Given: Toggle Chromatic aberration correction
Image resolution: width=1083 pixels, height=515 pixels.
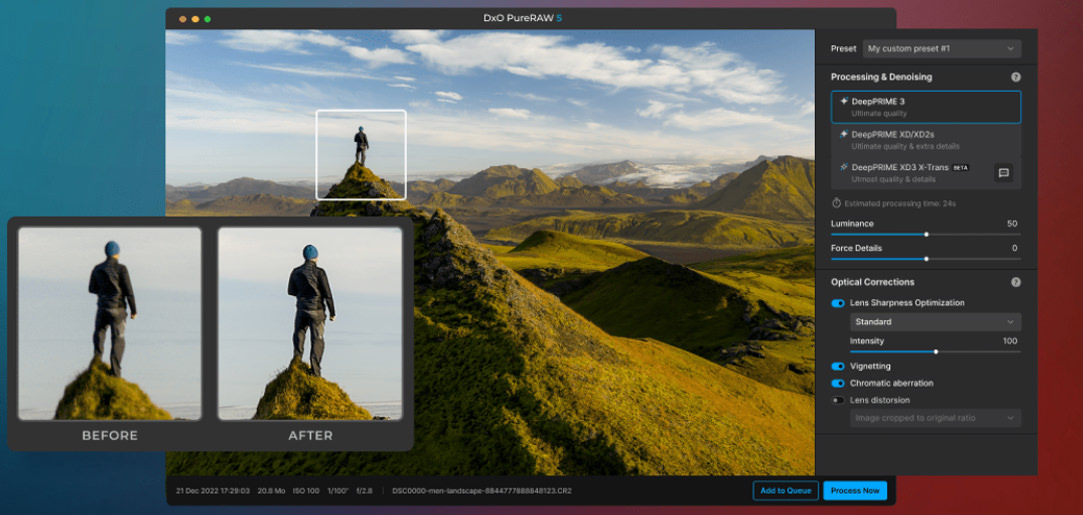Looking at the screenshot, I should [838, 383].
